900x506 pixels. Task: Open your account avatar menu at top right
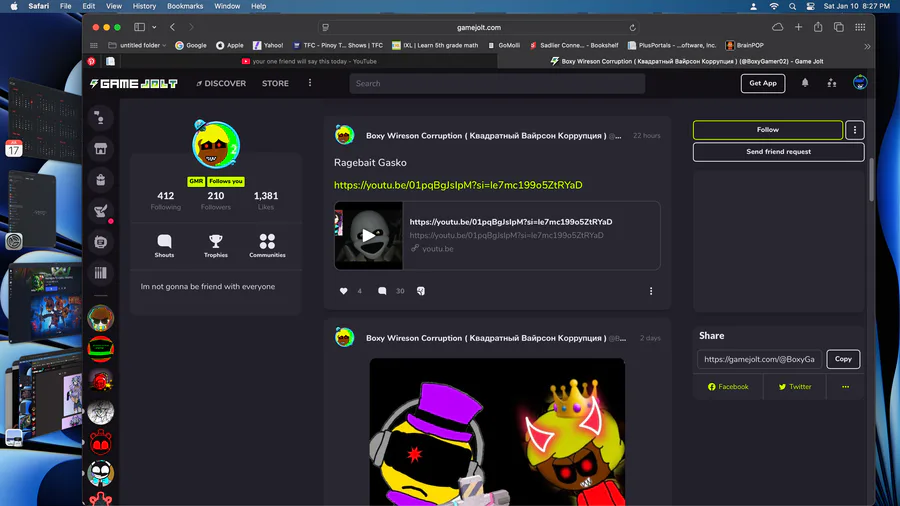coord(859,83)
